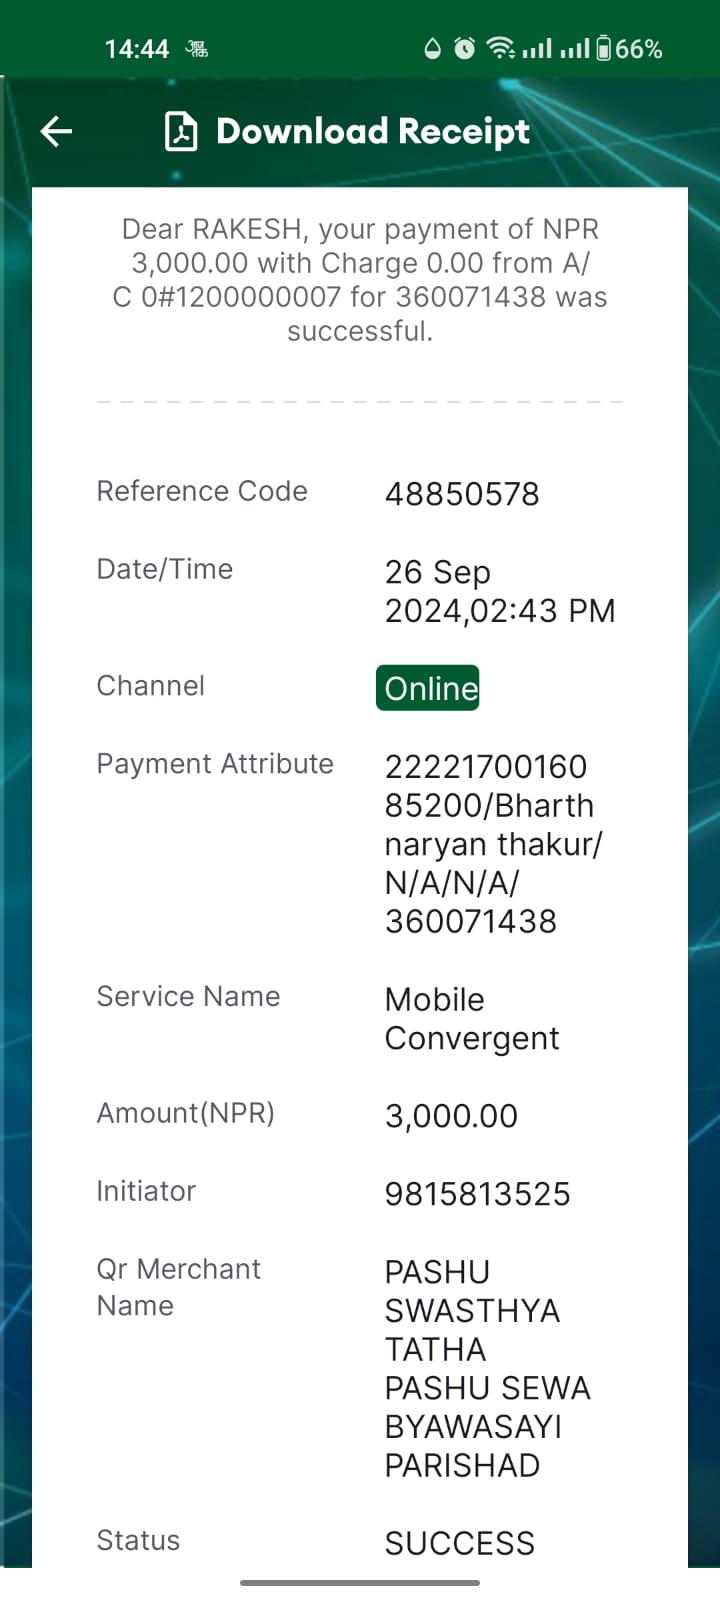The image size is (720, 1600).
Task: Tap the back arrow icon
Action: point(56,131)
